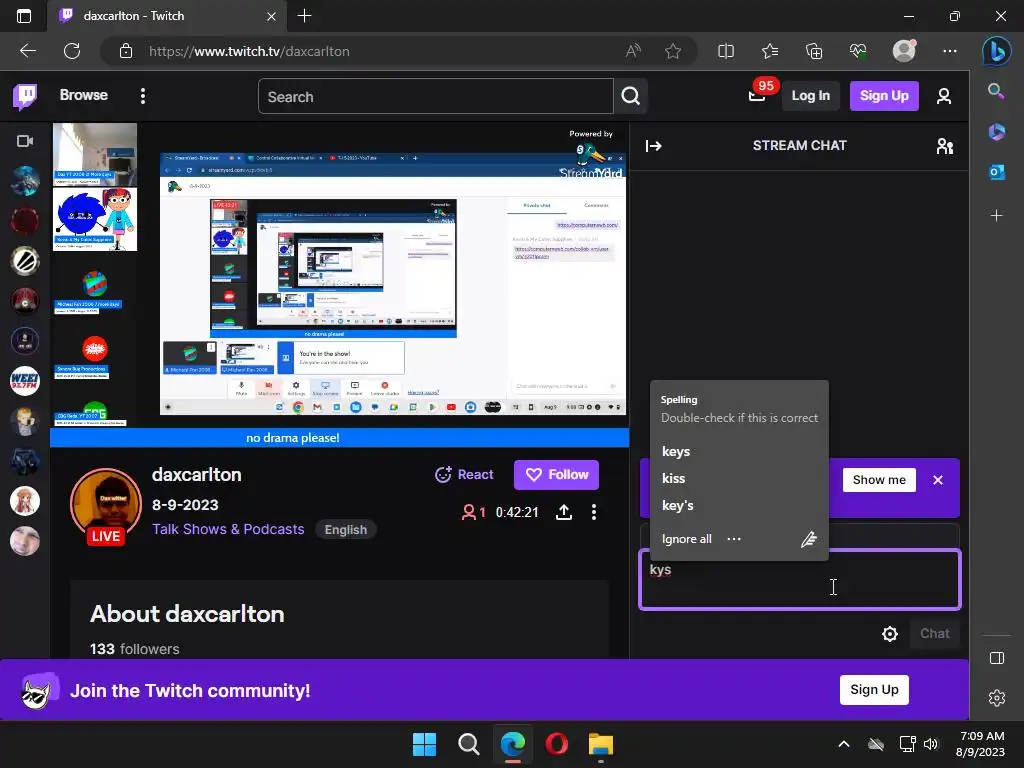Click the Log In button

click(810, 96)
